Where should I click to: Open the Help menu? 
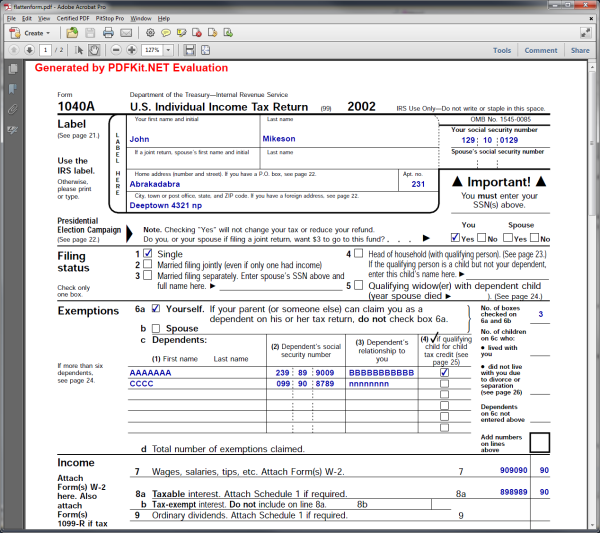pos(164,18)
